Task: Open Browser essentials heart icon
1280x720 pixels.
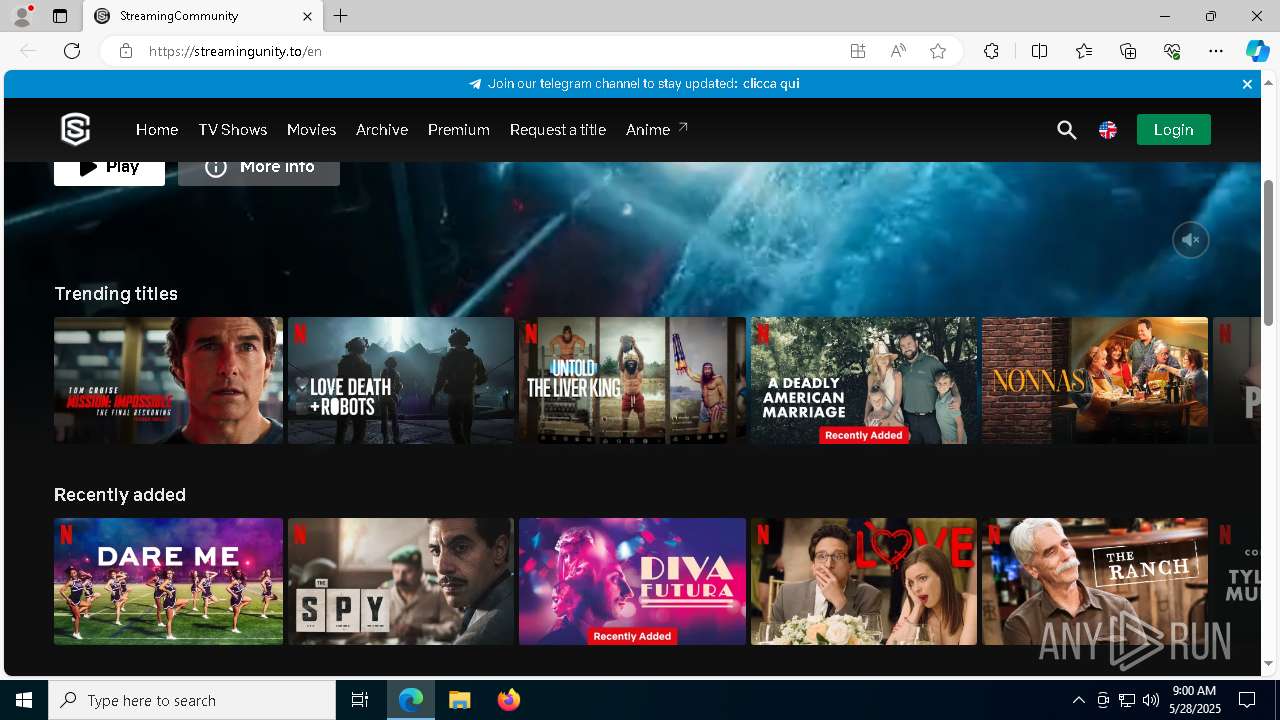Action: pyautogui.click(x=1172, y=51)
